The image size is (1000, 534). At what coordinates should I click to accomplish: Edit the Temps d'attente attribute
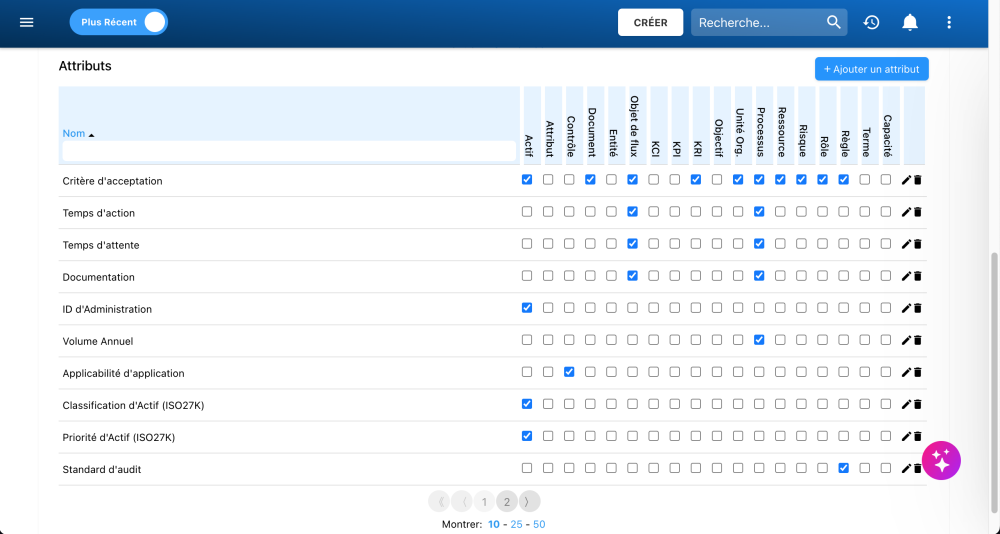[x=906, y=244]
